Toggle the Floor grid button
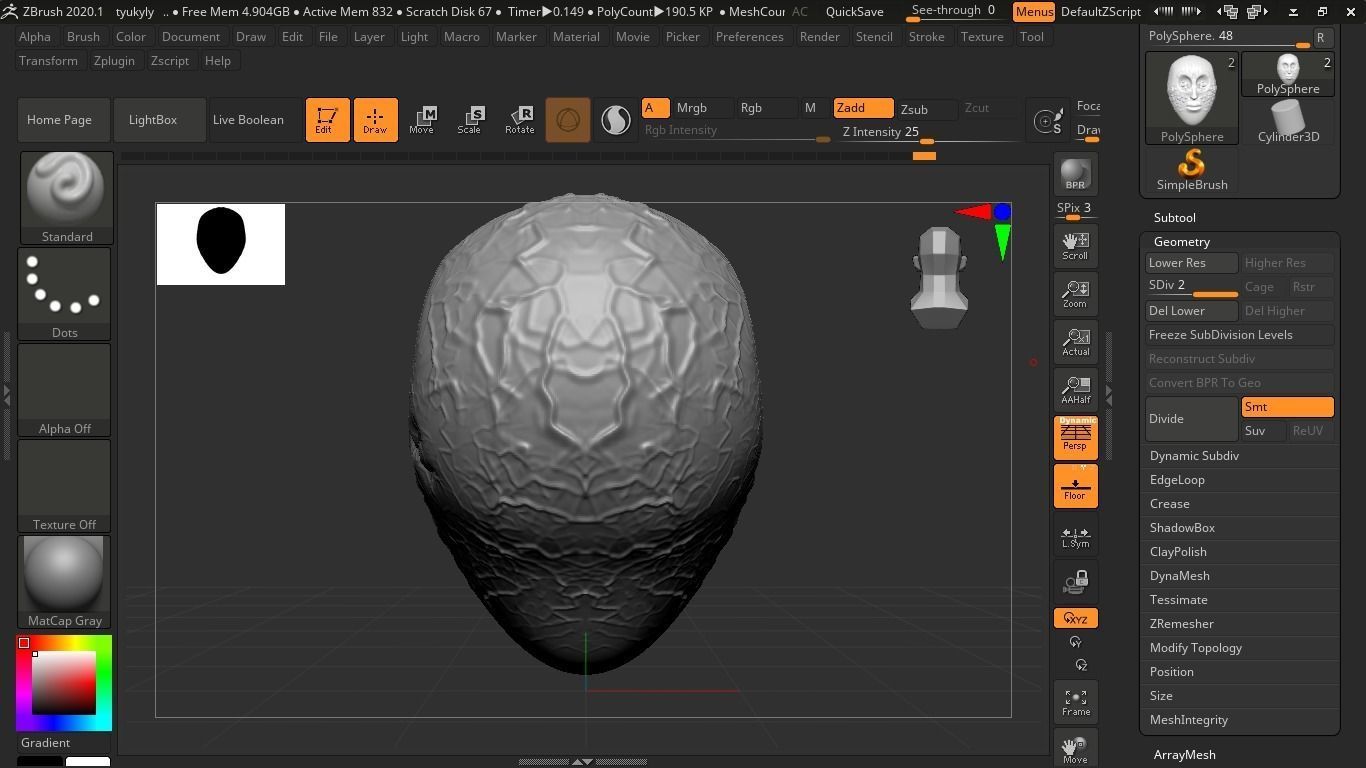Screen dimensions: 1366x768 (x=1075, y=486)
